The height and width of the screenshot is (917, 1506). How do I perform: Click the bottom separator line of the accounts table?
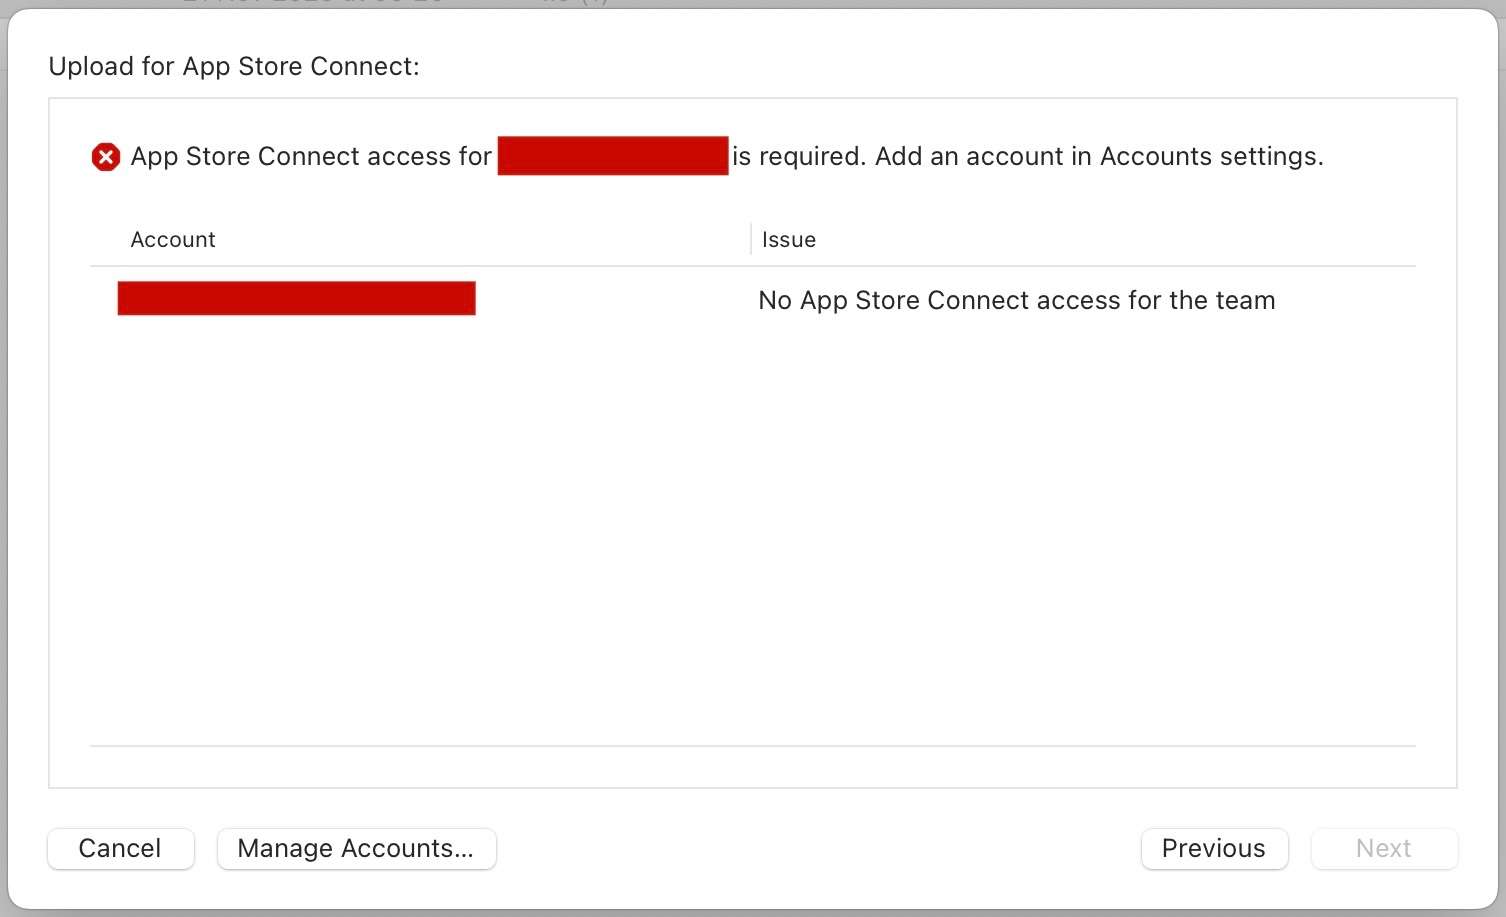[x=750, y=746]
